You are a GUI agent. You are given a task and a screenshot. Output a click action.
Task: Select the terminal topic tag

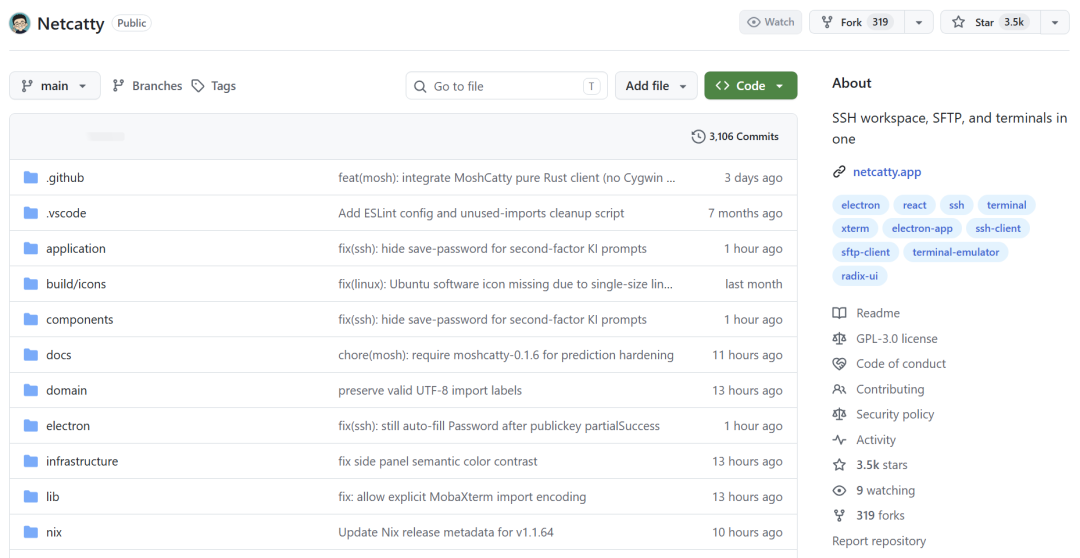[x=1006, y=205]
